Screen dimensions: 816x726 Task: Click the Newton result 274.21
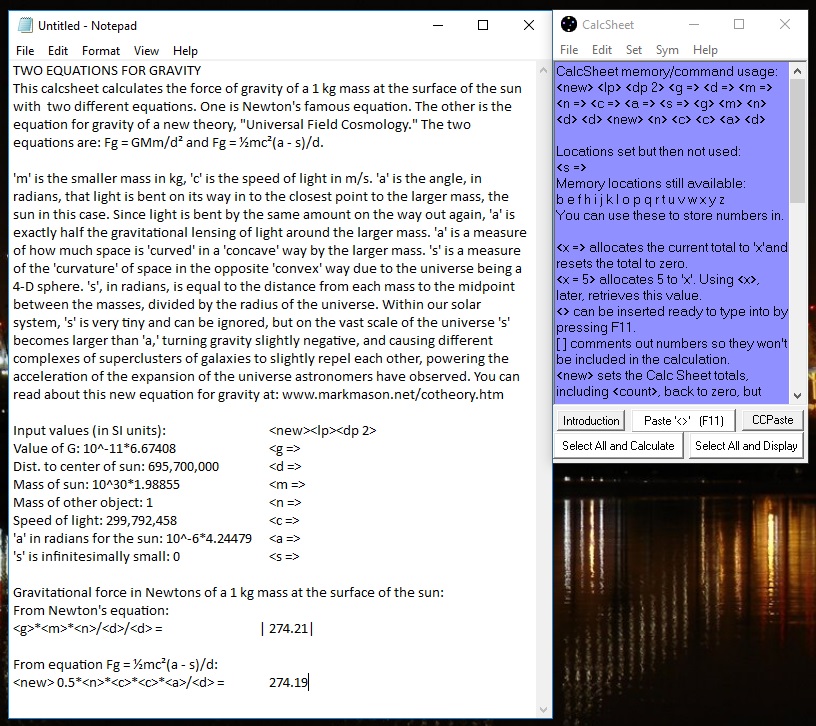tap(289, 629)
